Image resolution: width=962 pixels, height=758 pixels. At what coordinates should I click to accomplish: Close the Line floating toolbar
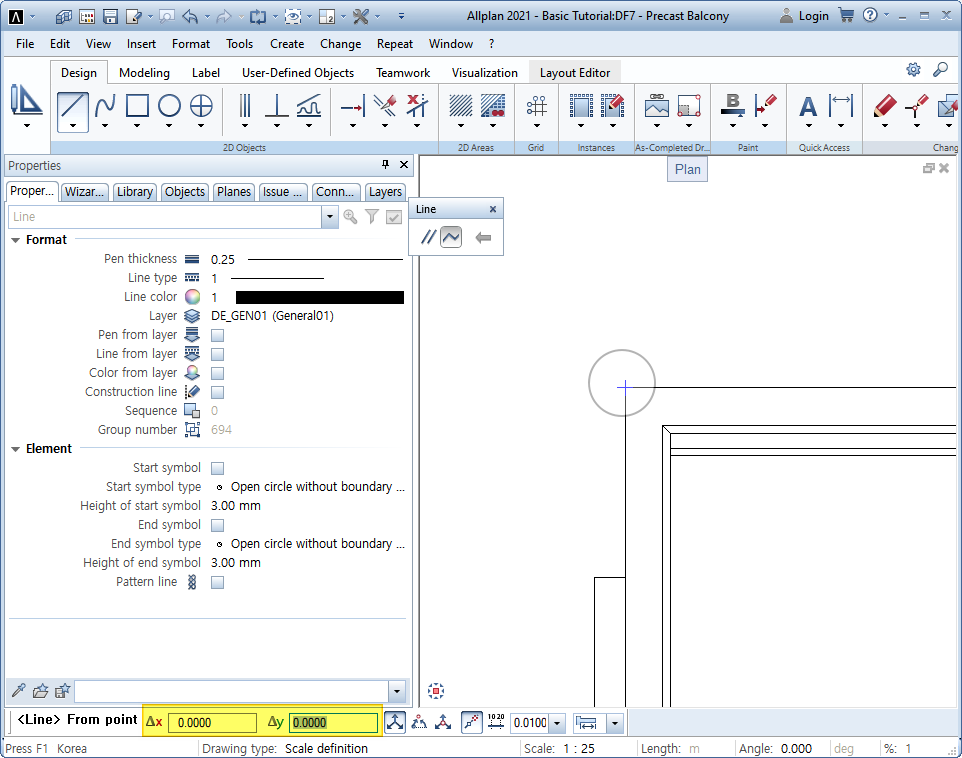tap(493, 209)
